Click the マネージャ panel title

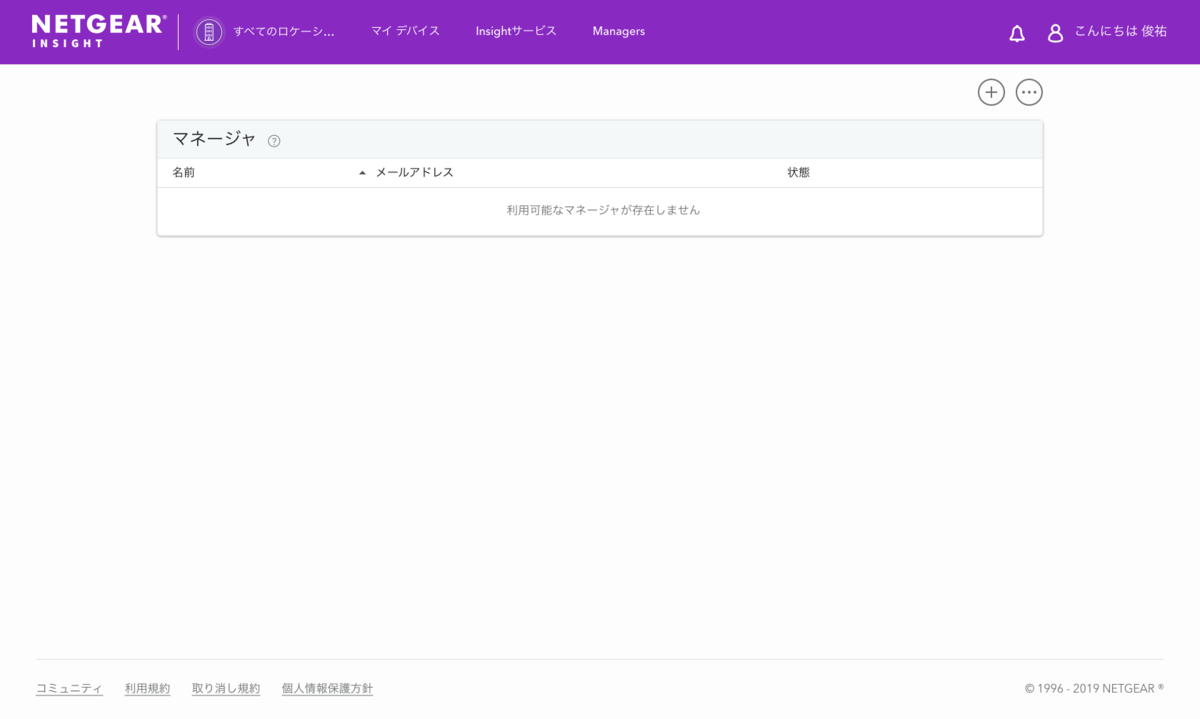[x=215, y=139]
